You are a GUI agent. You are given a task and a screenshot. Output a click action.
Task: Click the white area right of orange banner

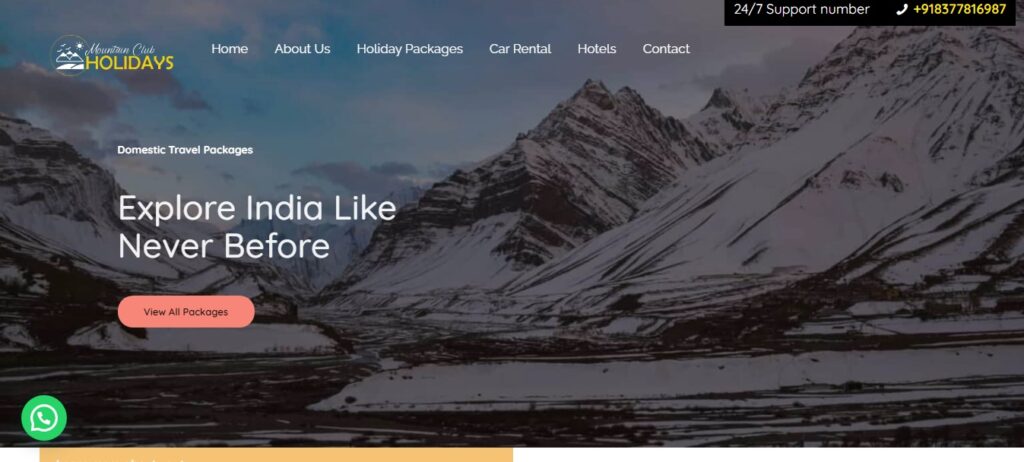point(768,455)
